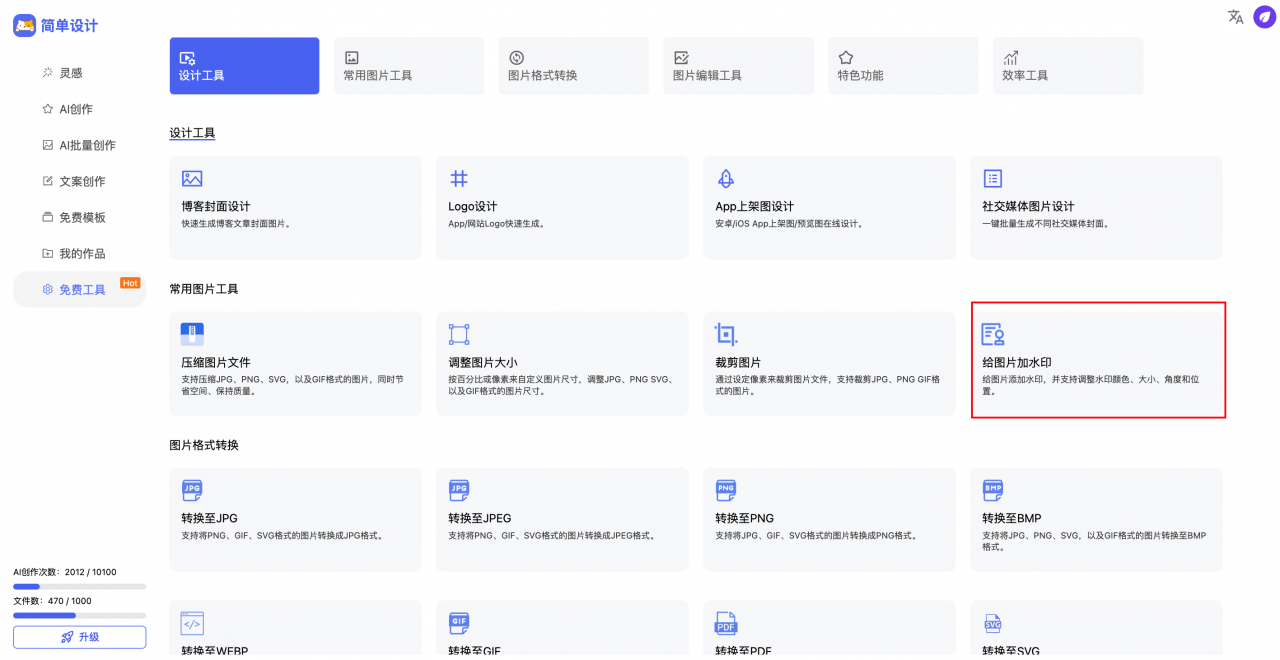Click the 文件数 usage progress bar
Viewport: 1280px width, 660px height.
point(79,615)
